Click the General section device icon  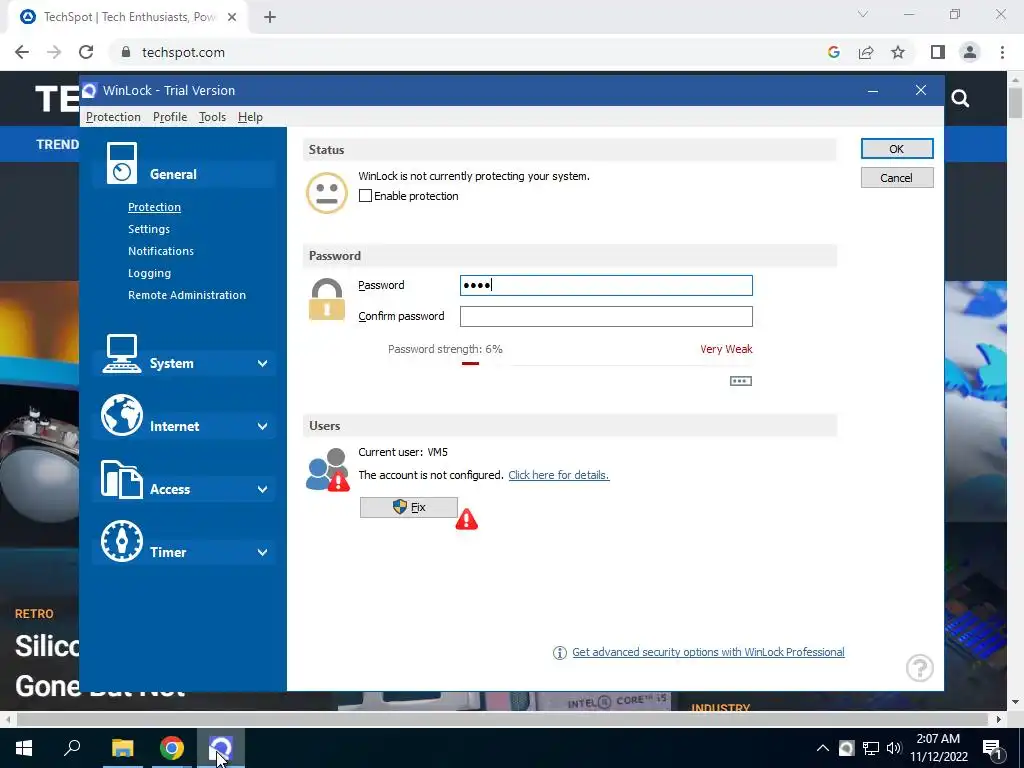click(121, 163)
